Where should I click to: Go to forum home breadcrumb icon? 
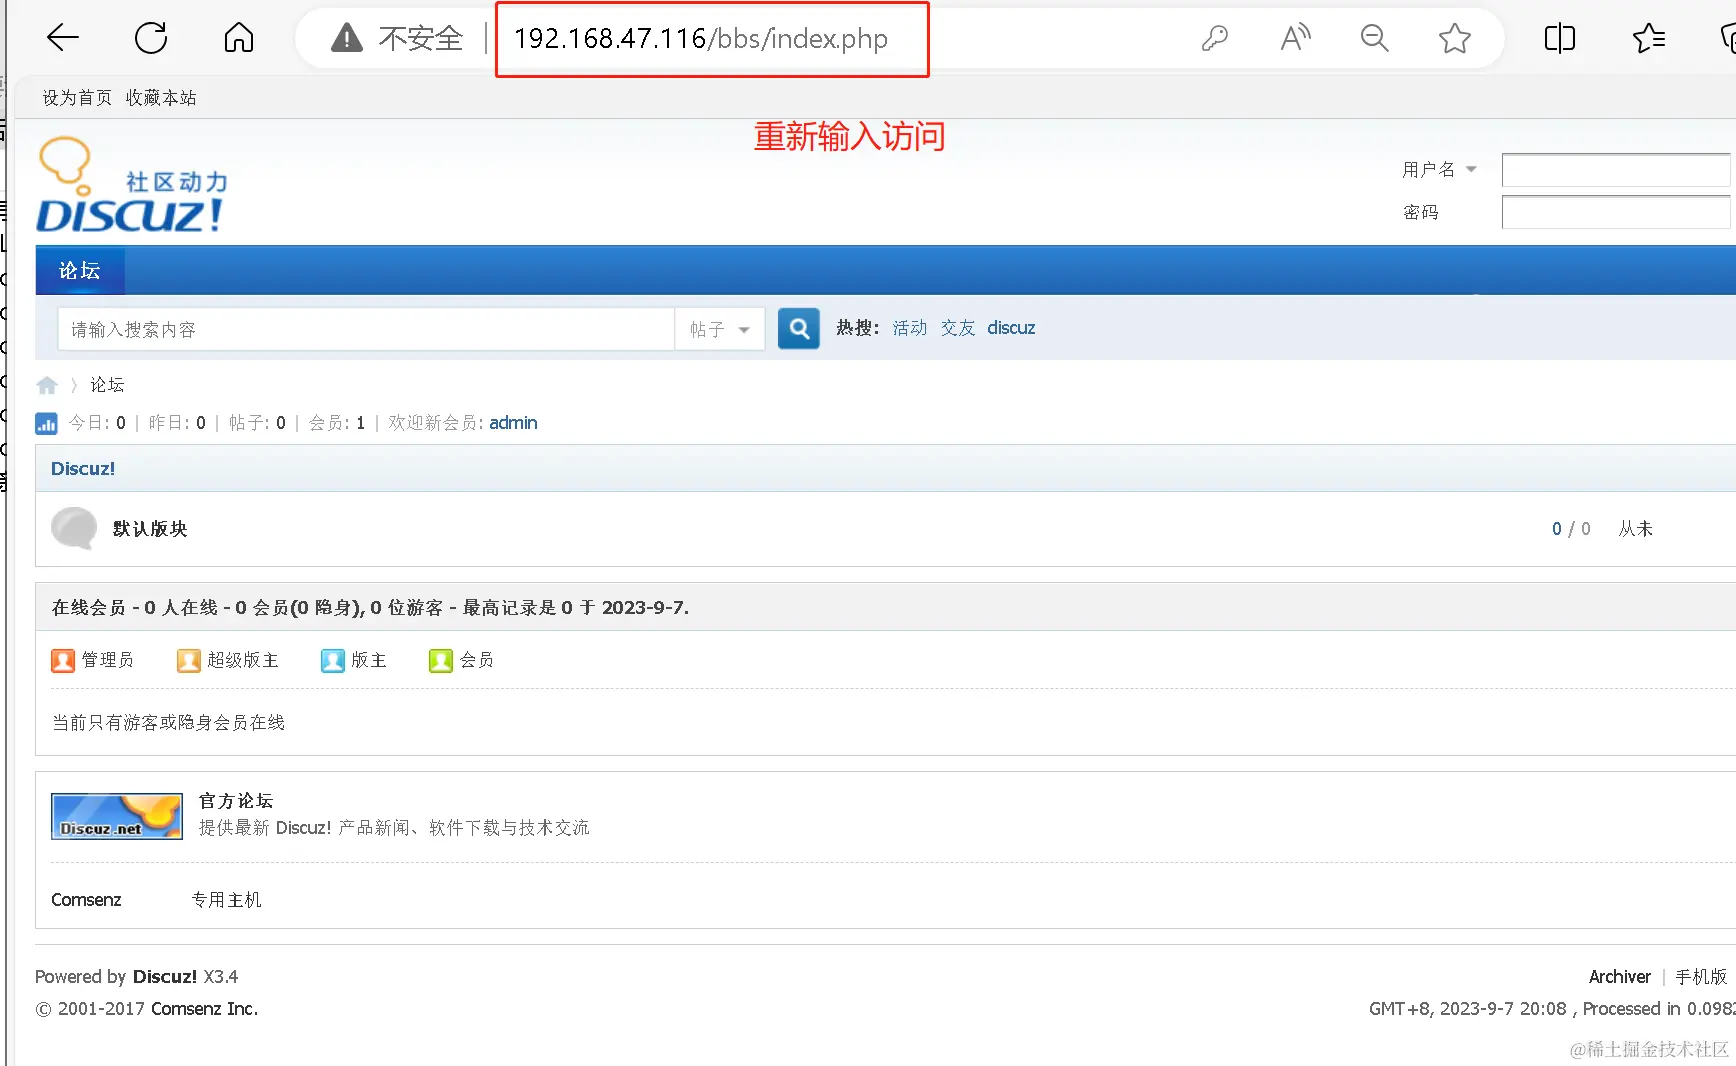(47, 385)
